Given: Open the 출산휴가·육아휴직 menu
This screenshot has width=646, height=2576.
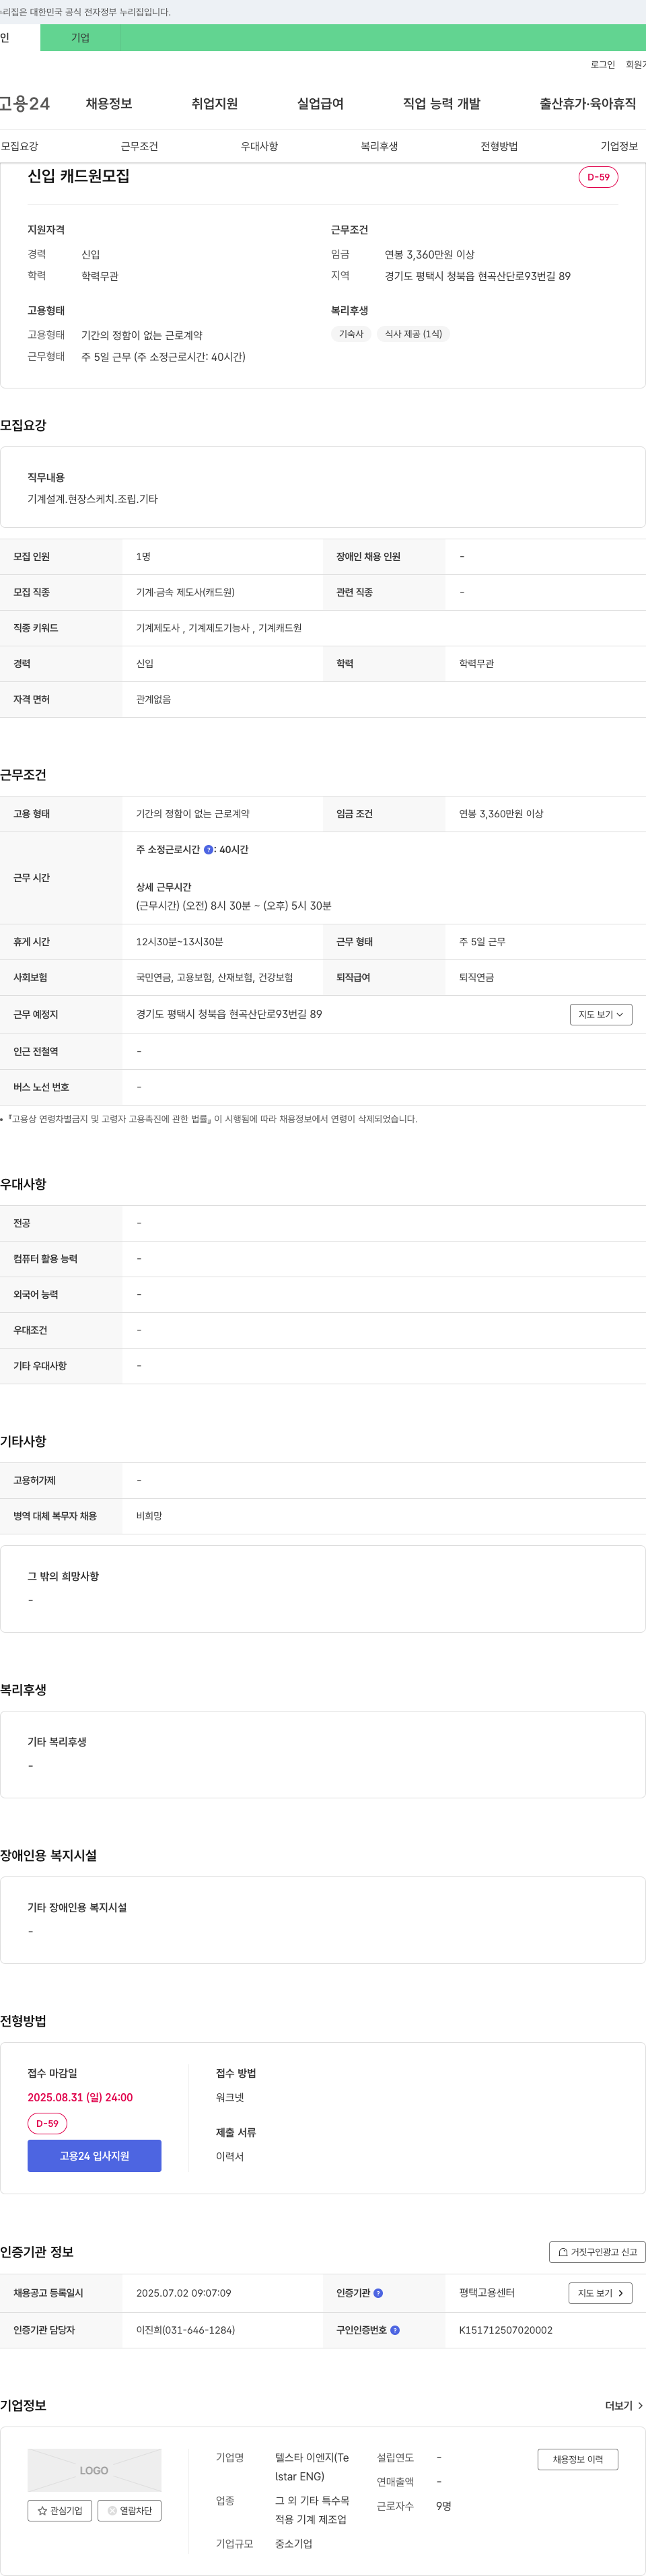Looking at the screenshot, I should pyautogui.click(x=587, y=103).
